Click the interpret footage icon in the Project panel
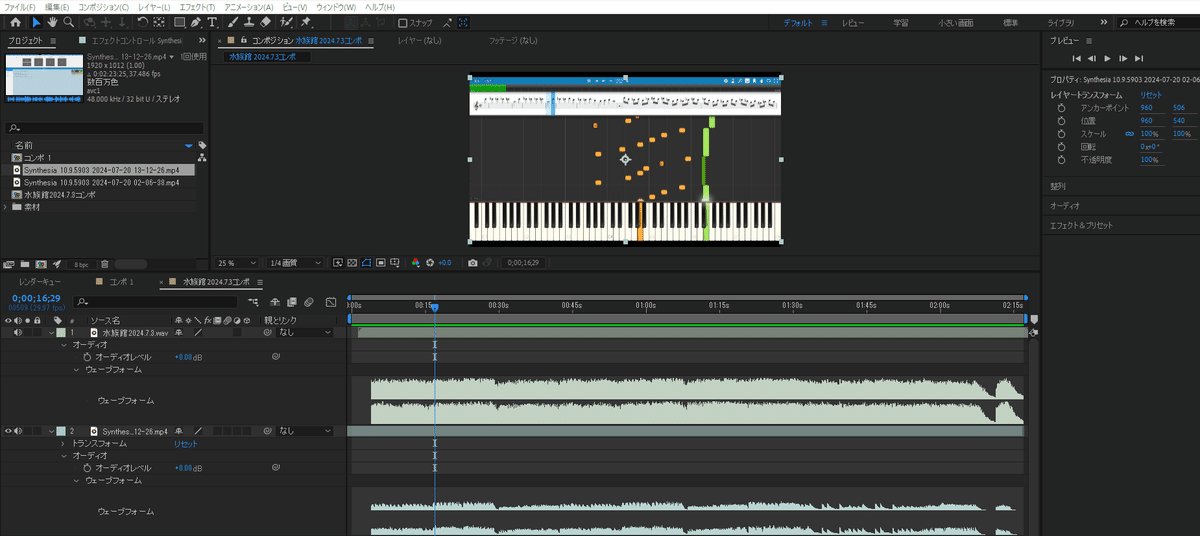 [x=8, y=263]
